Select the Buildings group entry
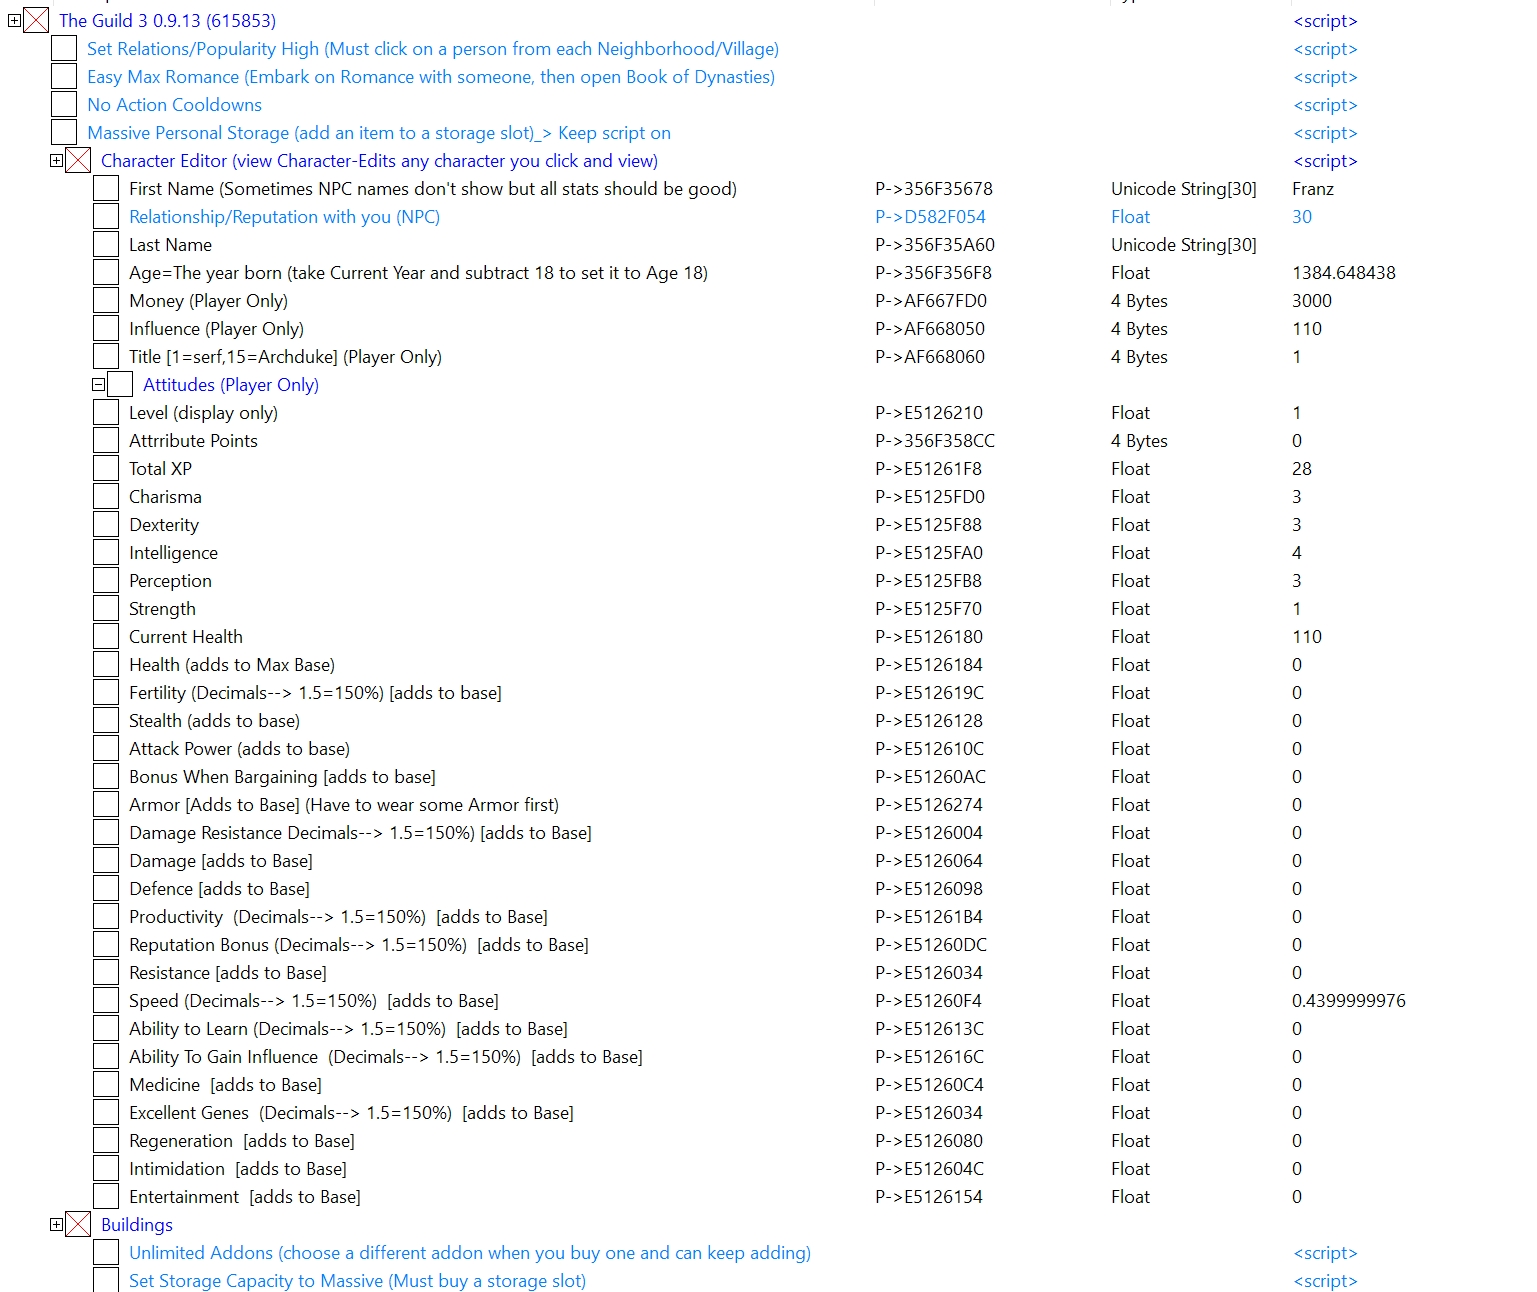Screen dimensions: 1537x1292 click(137, 1224)
